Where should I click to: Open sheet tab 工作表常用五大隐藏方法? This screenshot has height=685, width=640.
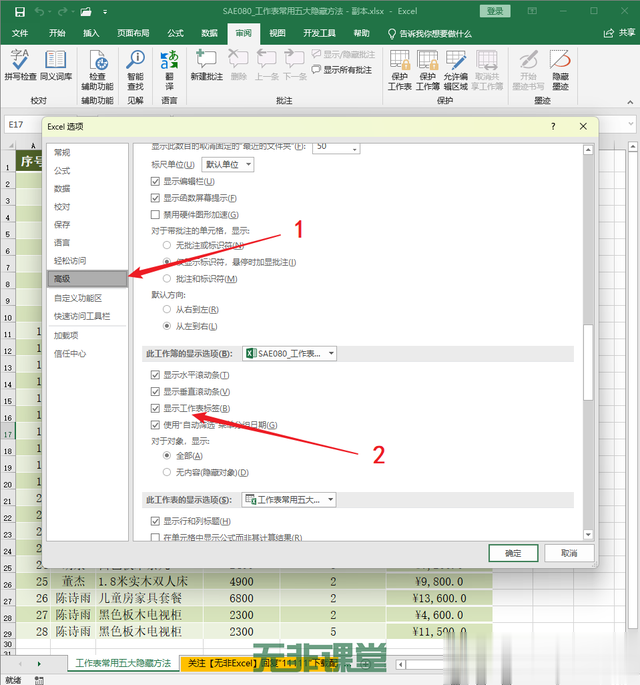point(123,663)
